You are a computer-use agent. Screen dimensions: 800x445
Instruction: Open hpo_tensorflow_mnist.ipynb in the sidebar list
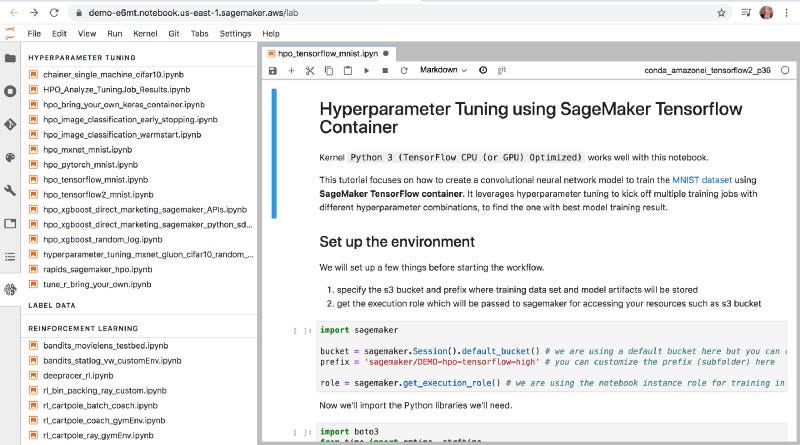(95, 180)
